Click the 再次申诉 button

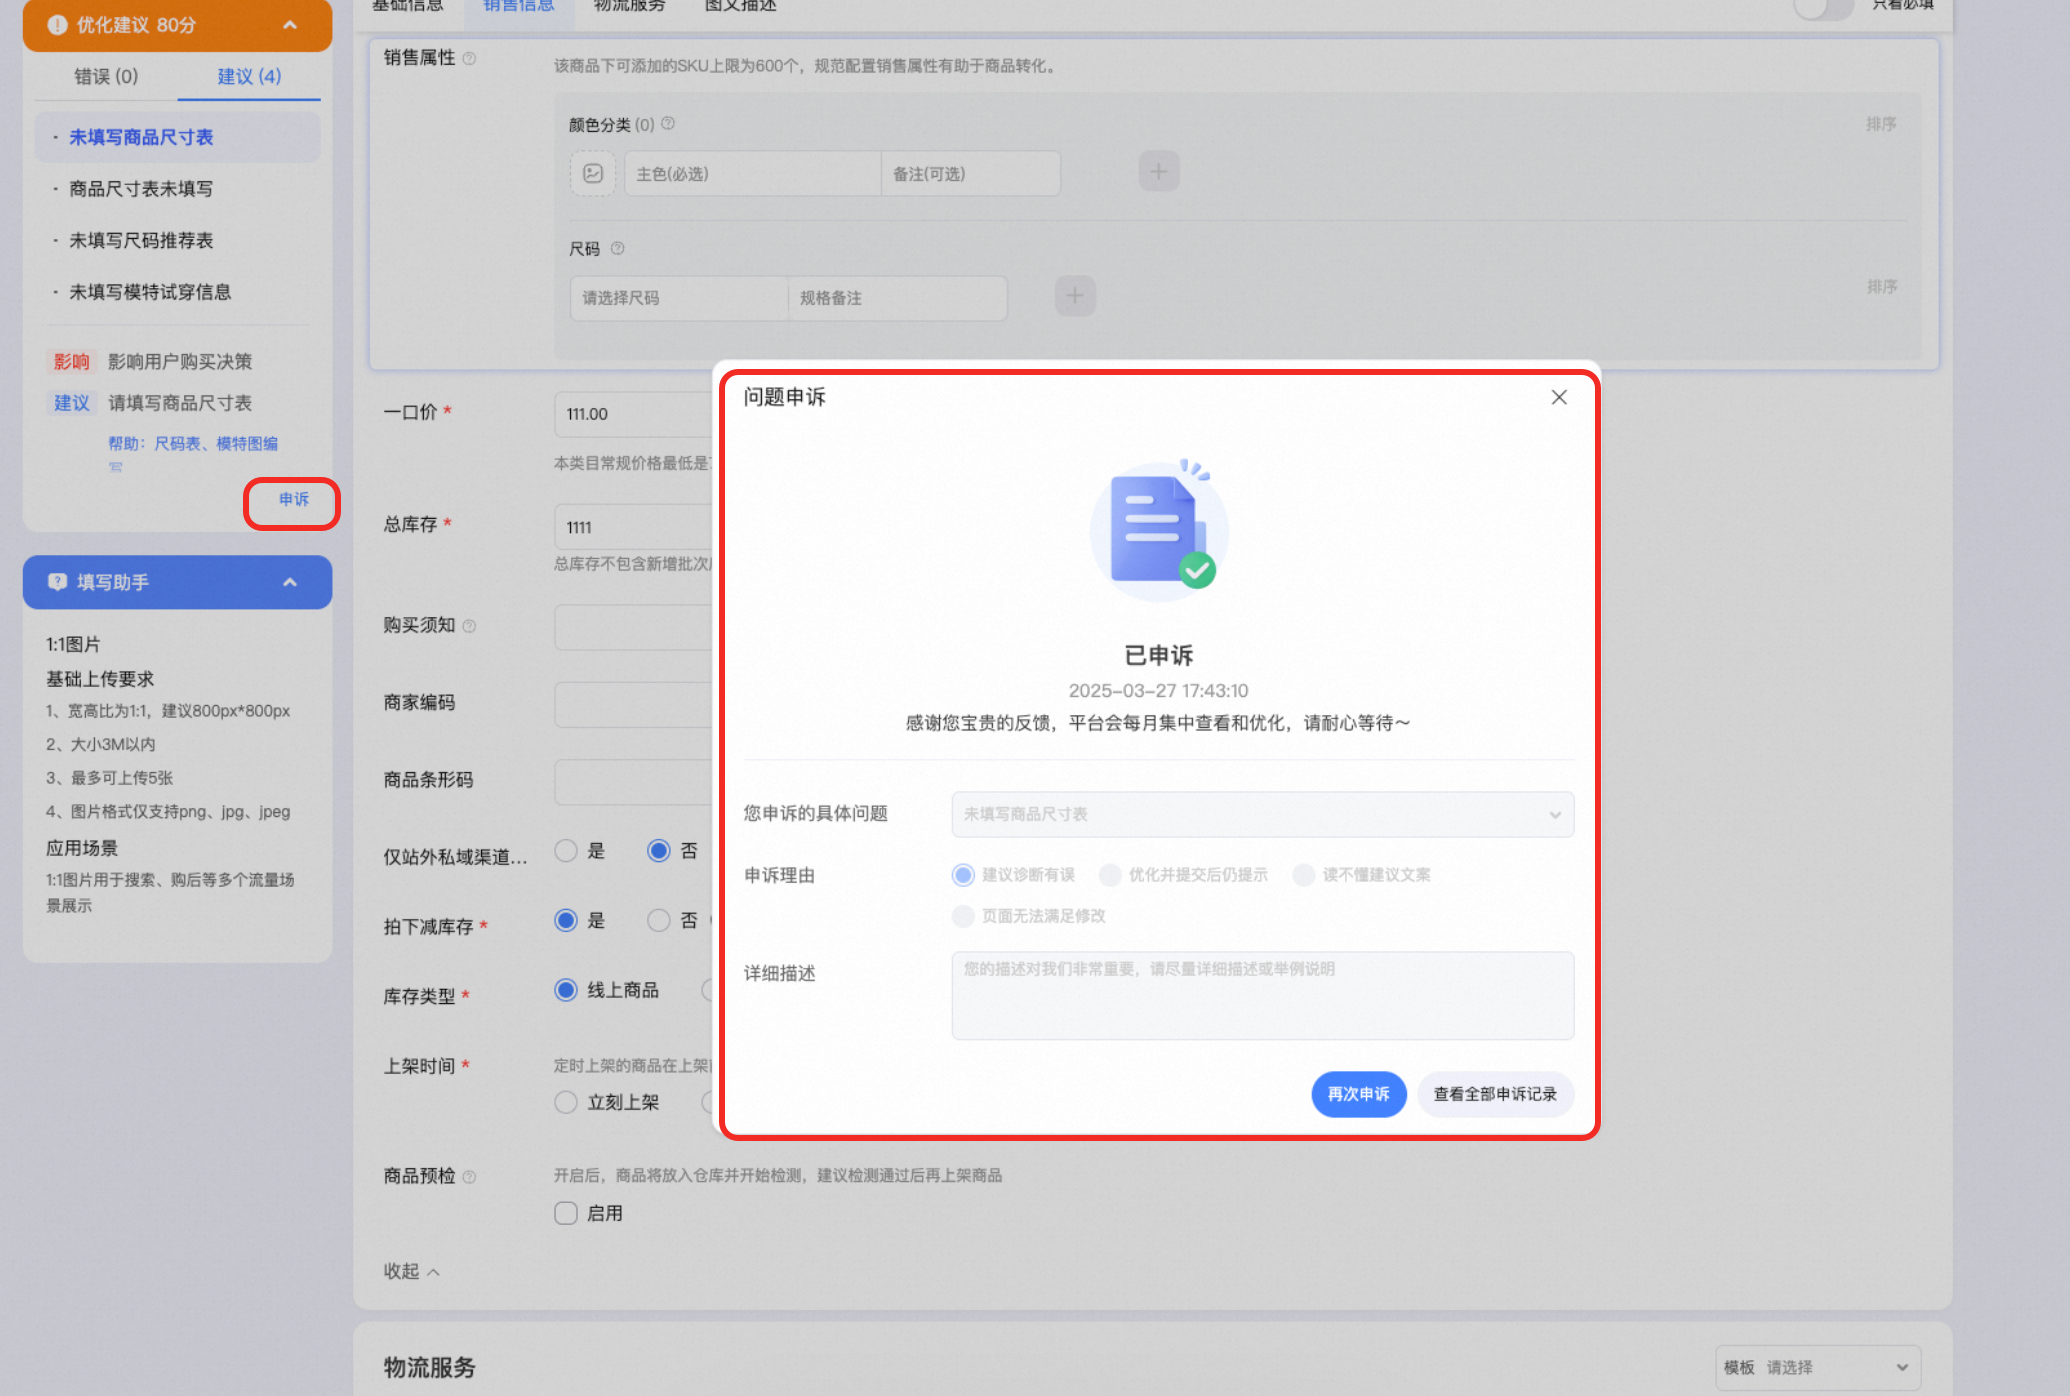tap(1358, 1094)
